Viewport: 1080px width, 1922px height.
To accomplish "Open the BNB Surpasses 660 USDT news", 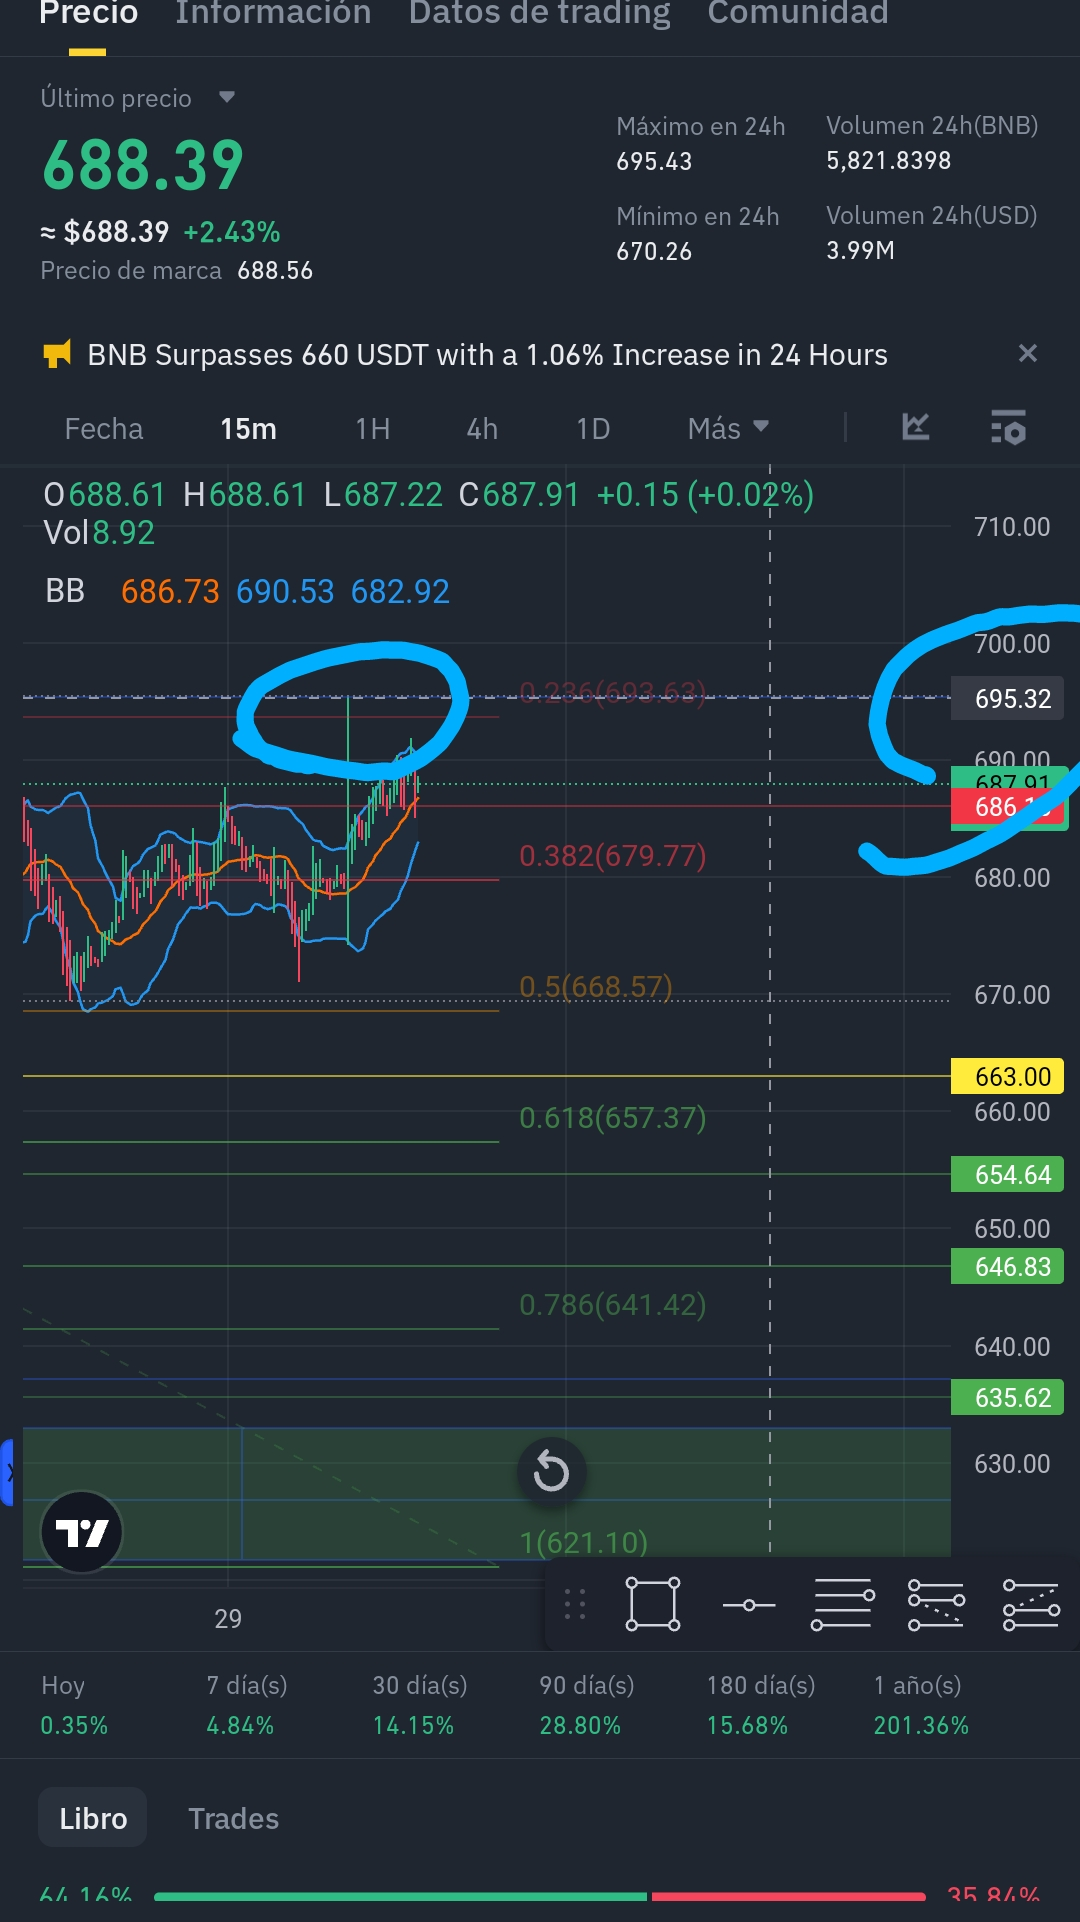I will (x=487, y=355).
